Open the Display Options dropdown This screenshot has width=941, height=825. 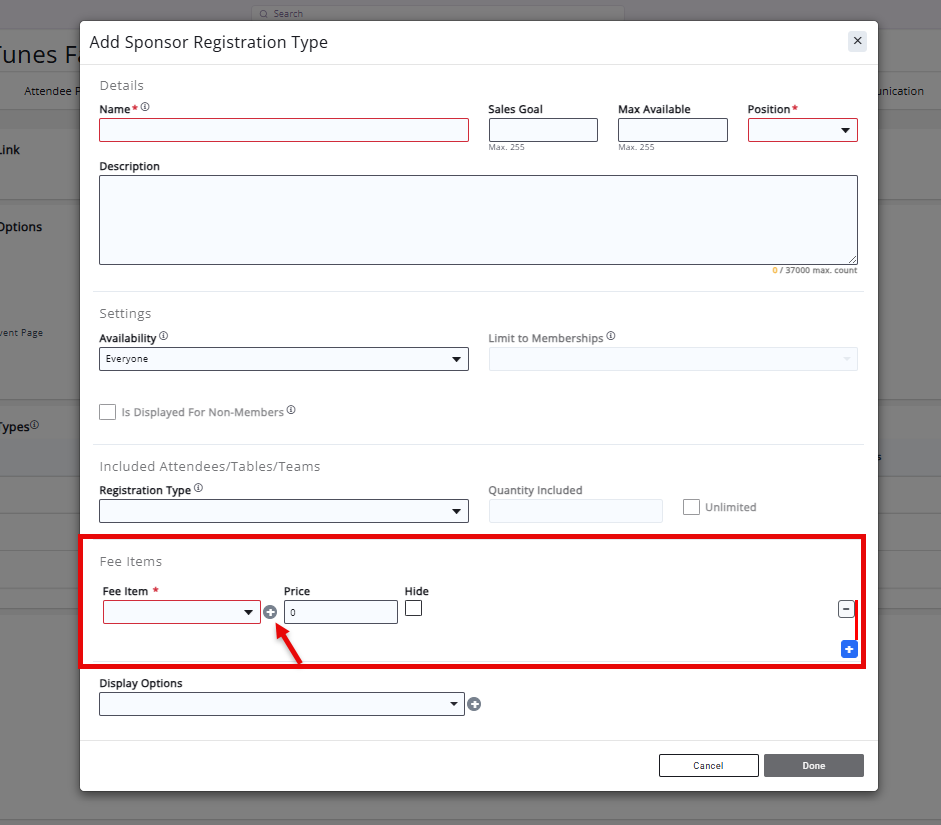click(x=282, y=704)
